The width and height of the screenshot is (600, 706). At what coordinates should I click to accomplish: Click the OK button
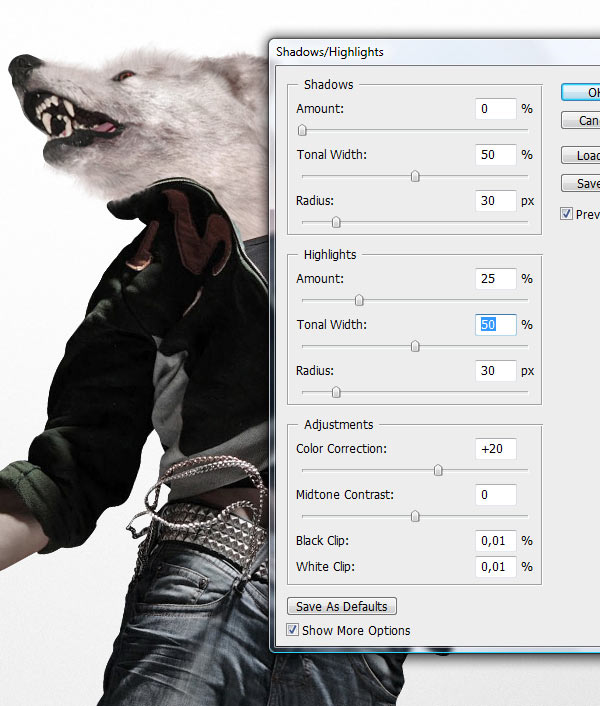tap(581, 92)
